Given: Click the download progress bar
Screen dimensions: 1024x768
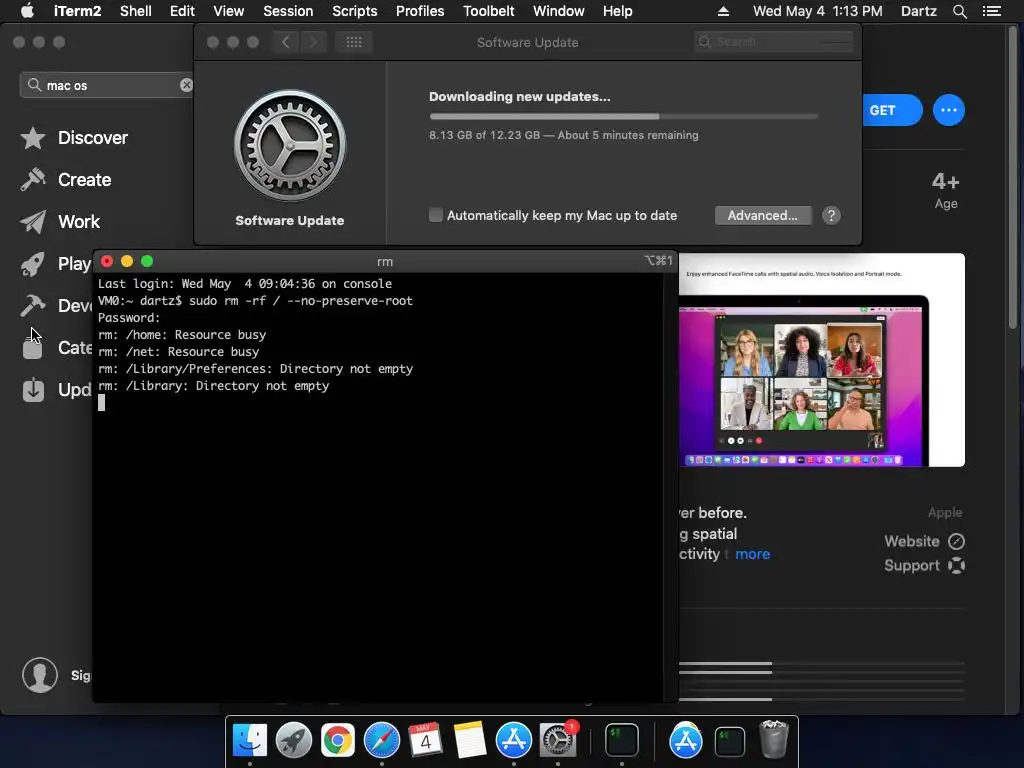Looking at the screenshot, I should (x=623, y=116).
